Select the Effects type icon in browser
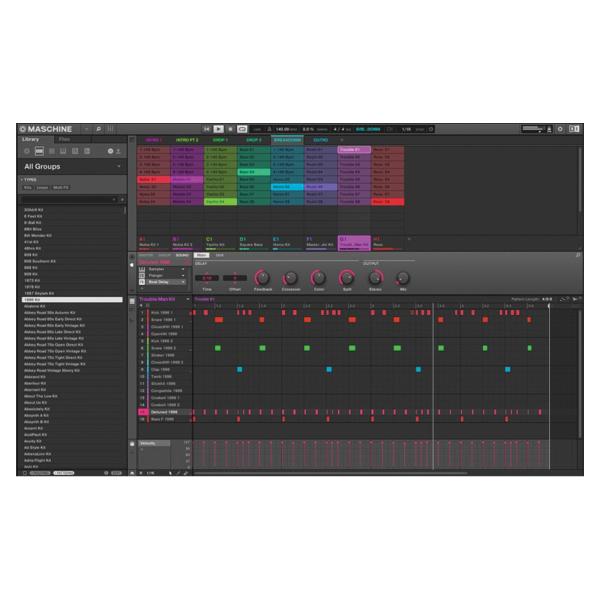600x600 pixels. pos(75,151)
